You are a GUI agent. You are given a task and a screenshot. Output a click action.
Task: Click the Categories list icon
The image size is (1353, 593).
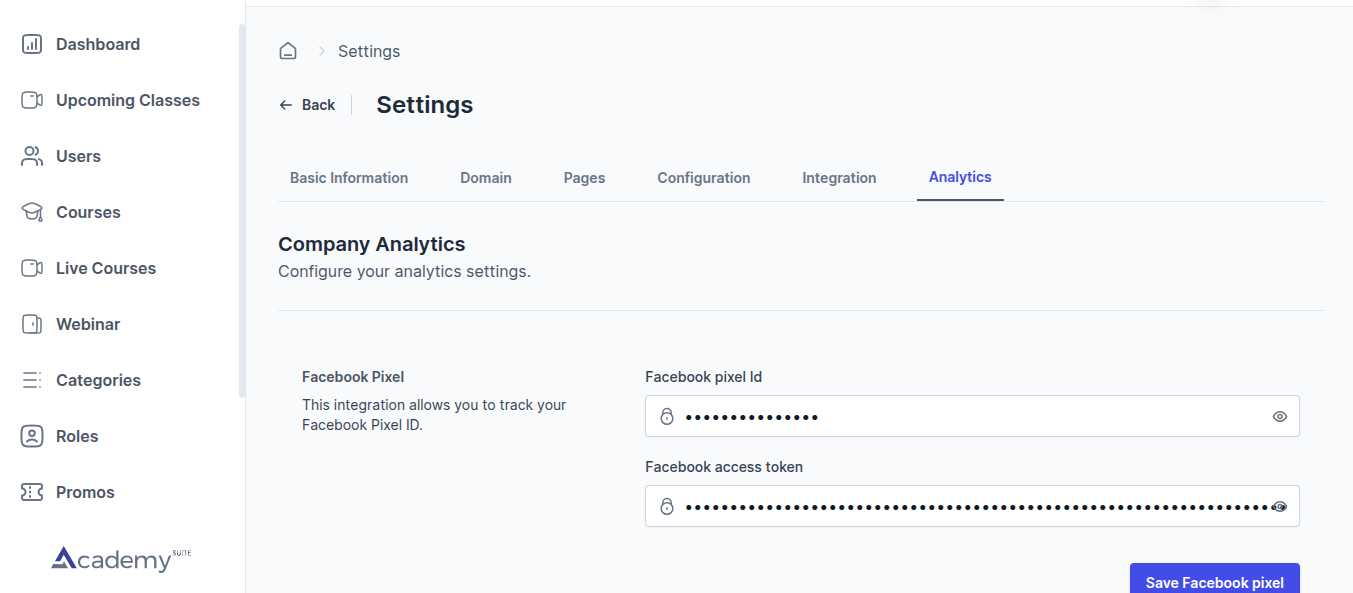(32, 380)
